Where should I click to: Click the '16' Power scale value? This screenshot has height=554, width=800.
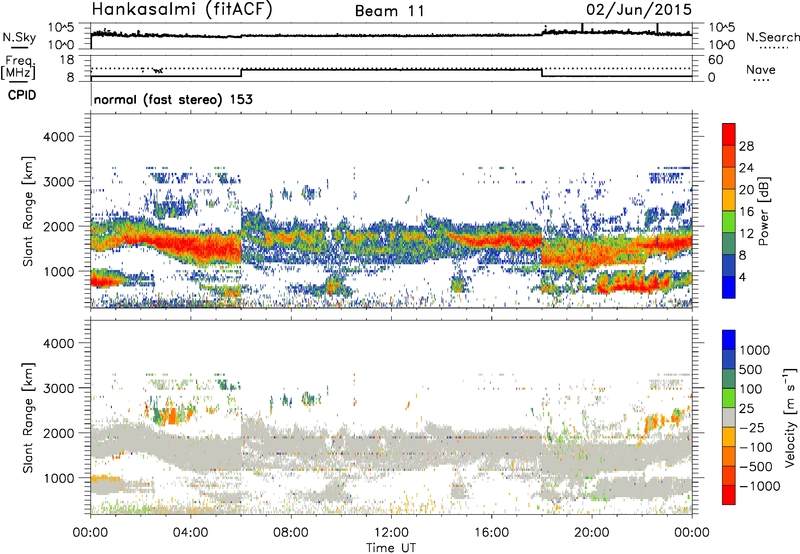tap(746, 212)
